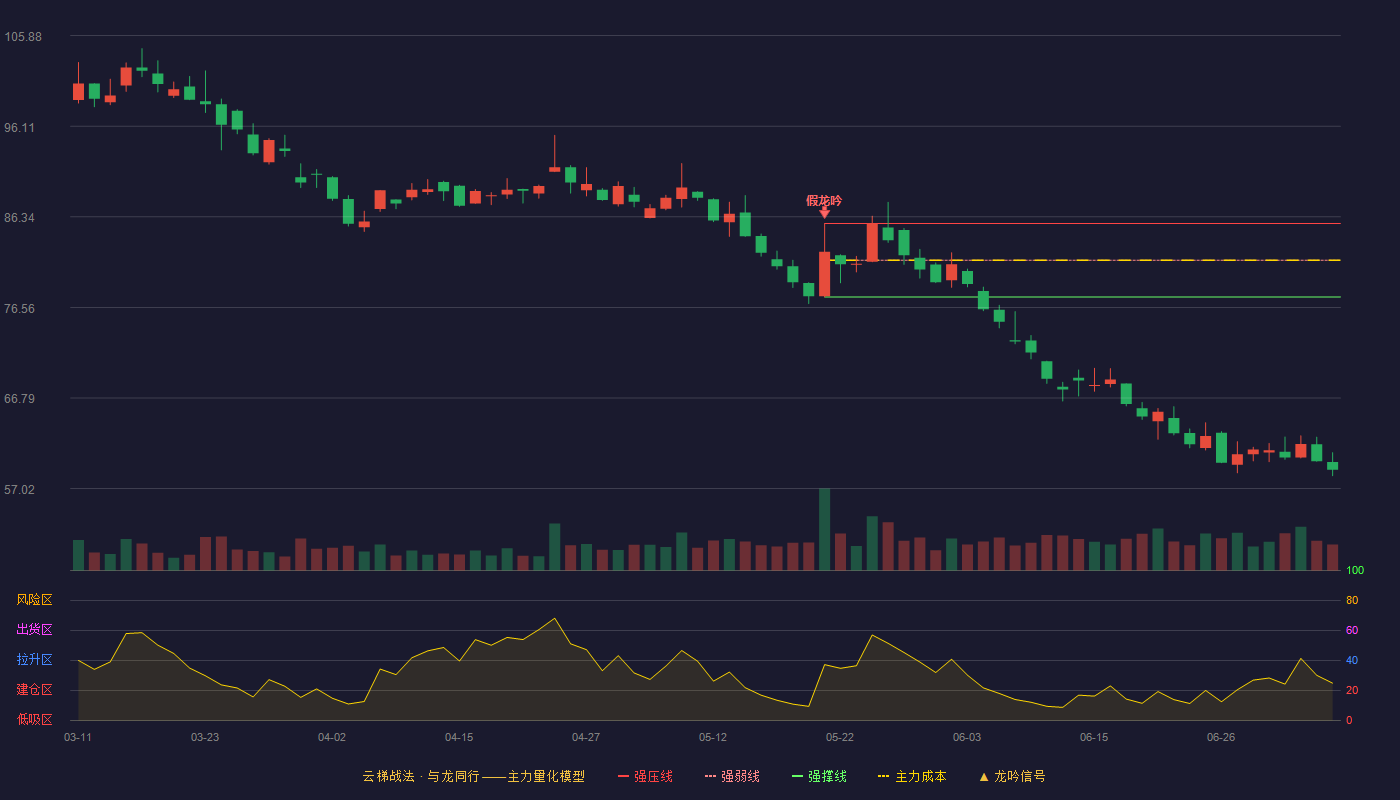1400x800 pixels.
Task: Click the red 假龙吟 arrow marker
Action: (x=824, y=212)
